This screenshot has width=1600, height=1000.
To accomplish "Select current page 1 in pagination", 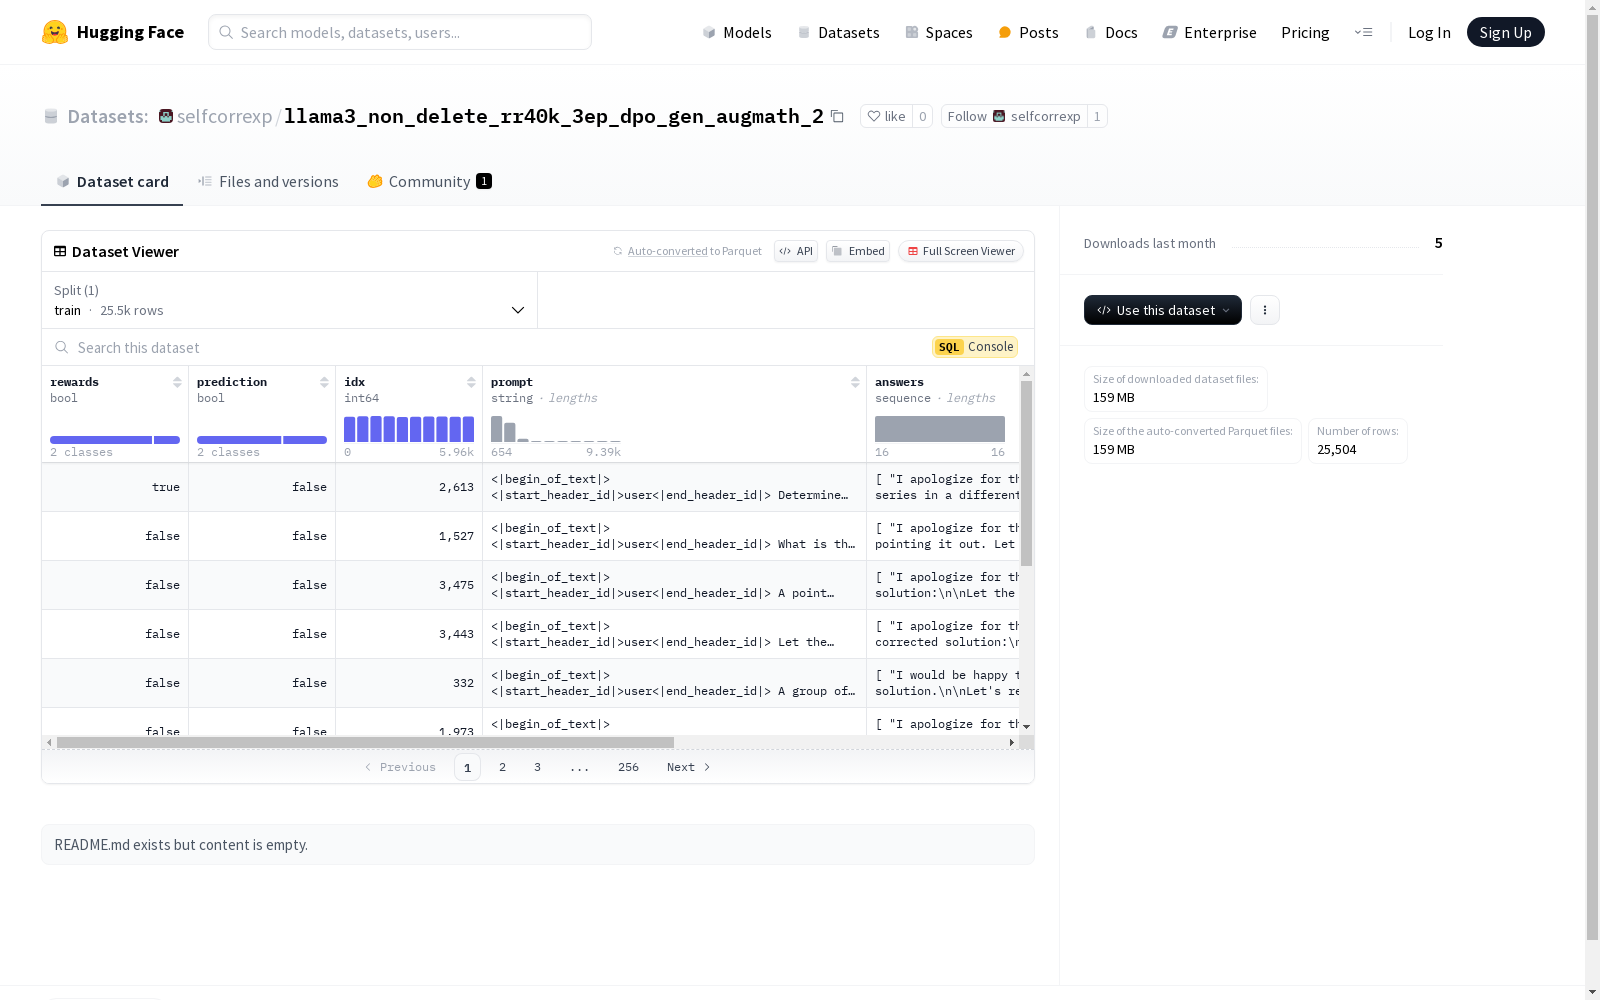I will tap(467, 767).
